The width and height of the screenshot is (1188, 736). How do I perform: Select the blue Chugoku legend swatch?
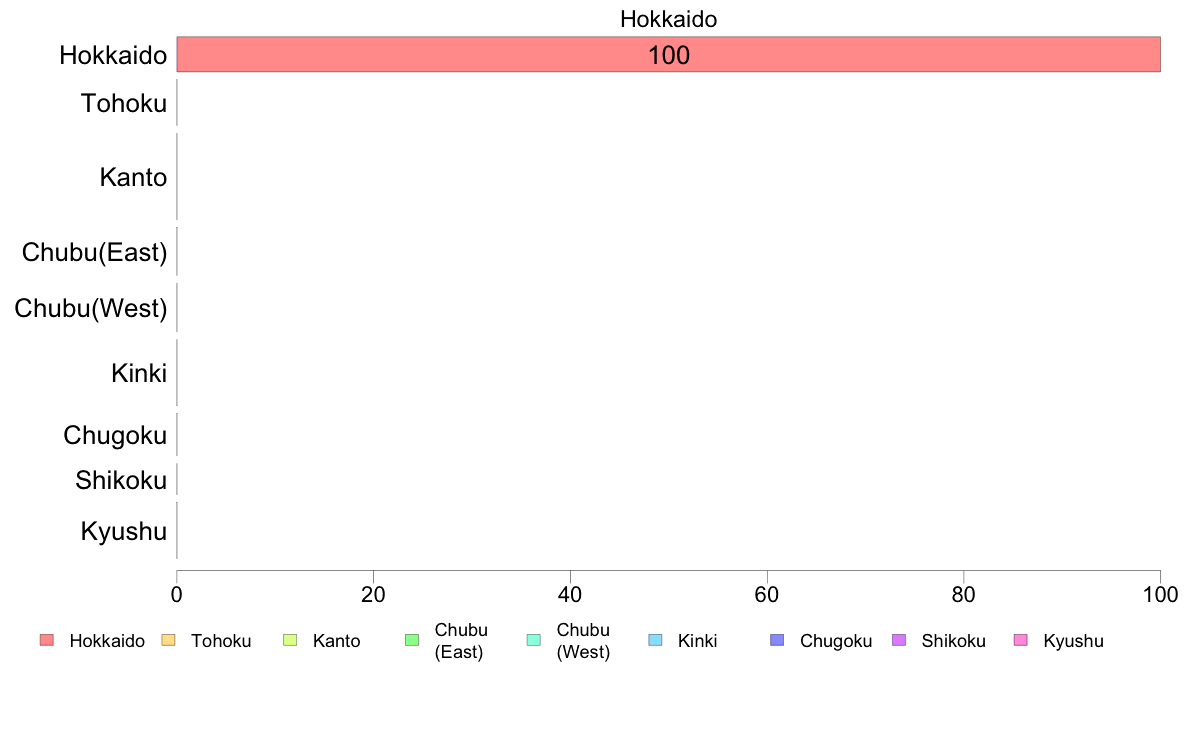(x=777, y=640)
